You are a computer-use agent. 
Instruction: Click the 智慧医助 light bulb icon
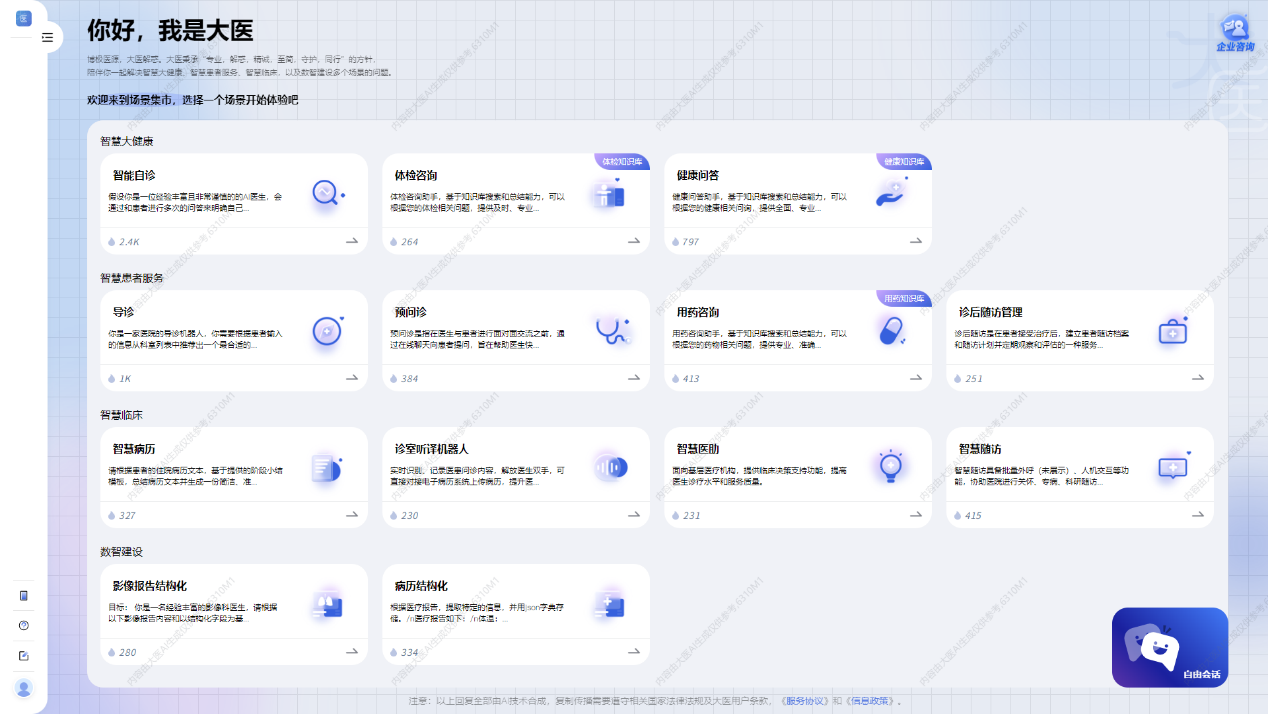(890, 466)
